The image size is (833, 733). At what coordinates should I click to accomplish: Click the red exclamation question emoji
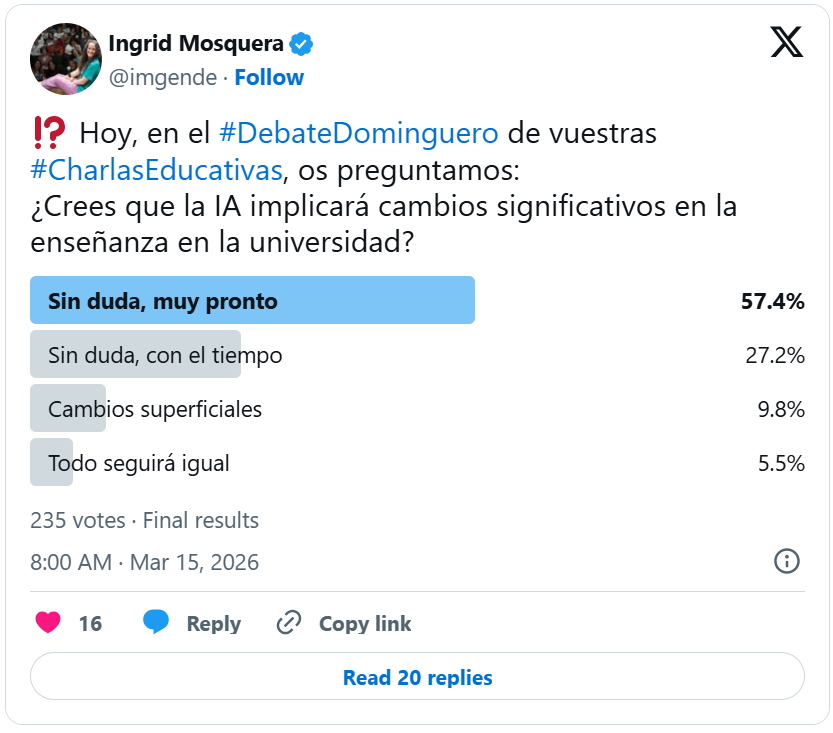click(49, 132)
